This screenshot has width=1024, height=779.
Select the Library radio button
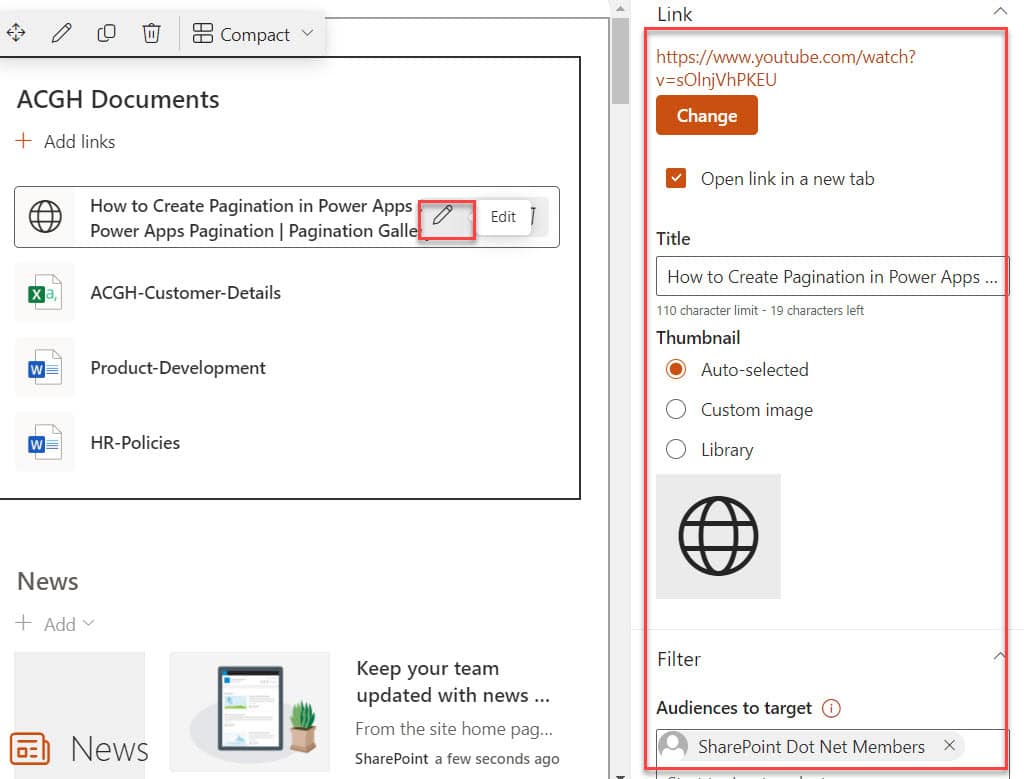coord(676,449)
